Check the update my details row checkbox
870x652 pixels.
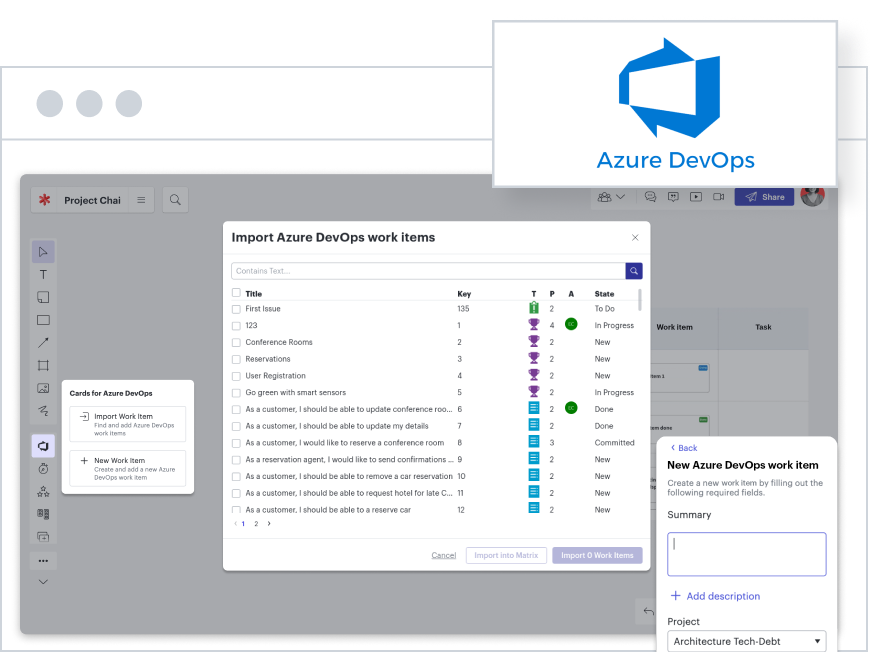point(236,426)
